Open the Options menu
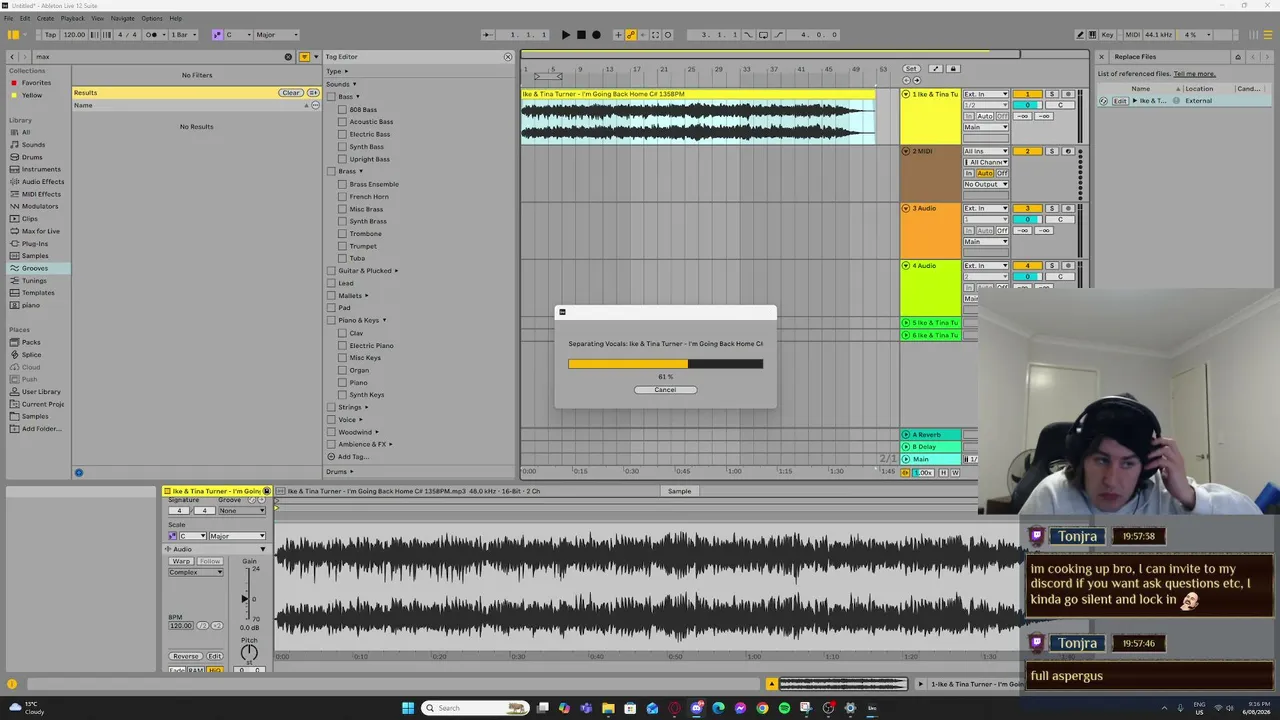Viewport: 1280px width, 720px height. tap(152, 18)
